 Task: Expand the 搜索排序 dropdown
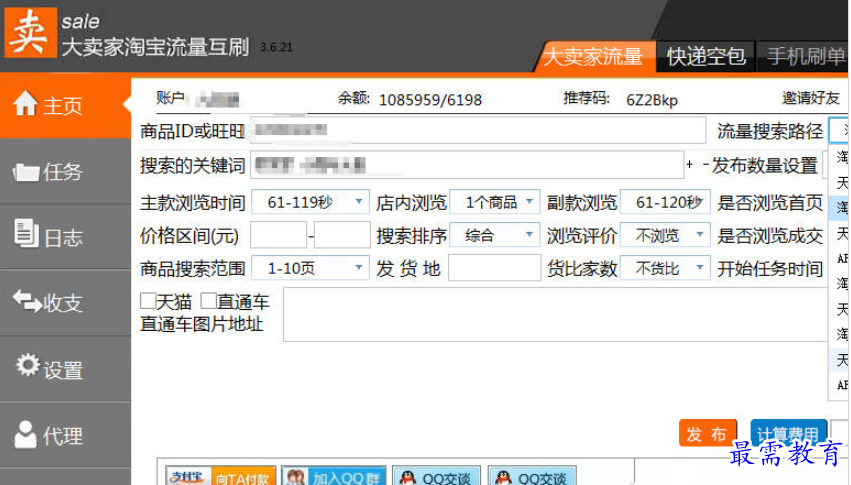coord(495,235)
